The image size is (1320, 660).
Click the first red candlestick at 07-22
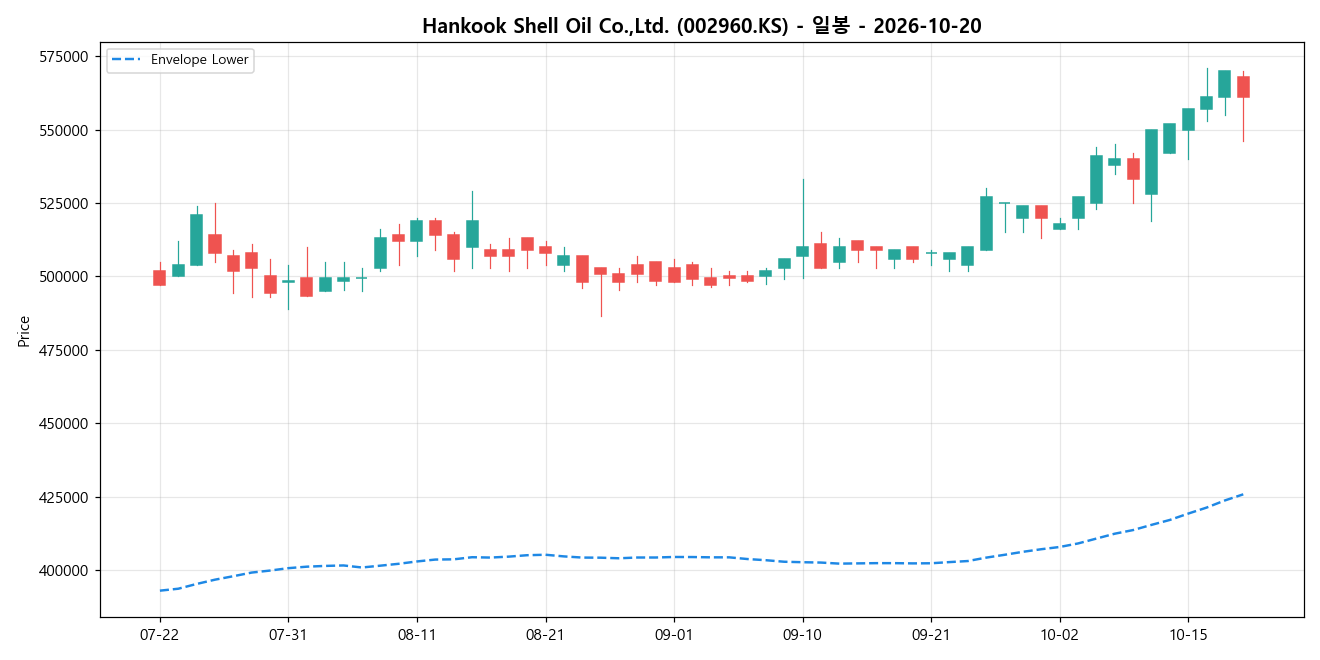(x=160, y=278)
